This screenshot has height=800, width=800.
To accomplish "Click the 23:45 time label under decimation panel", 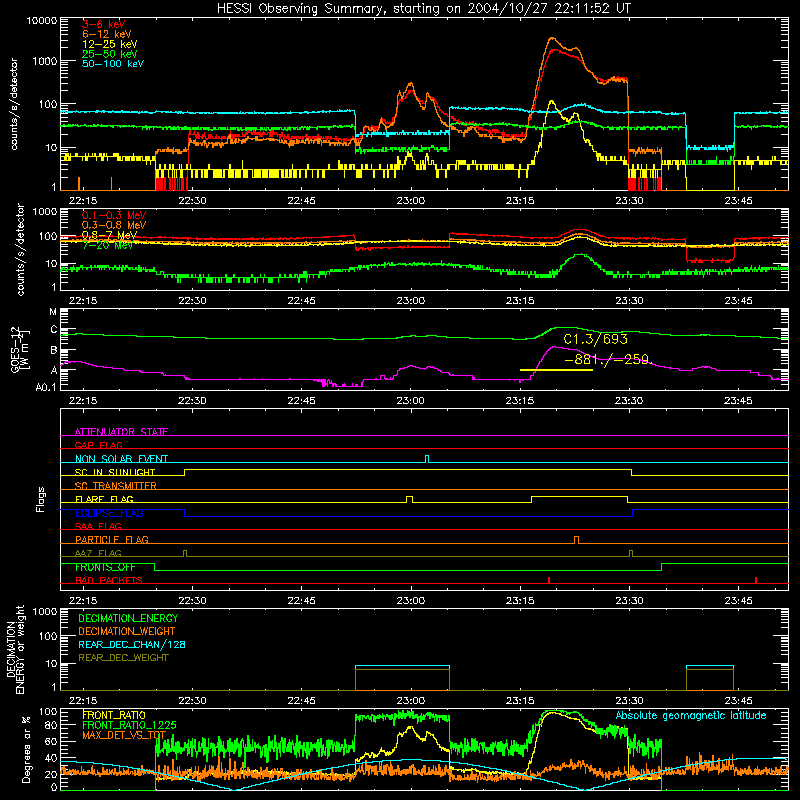I will tap(738, 701).
